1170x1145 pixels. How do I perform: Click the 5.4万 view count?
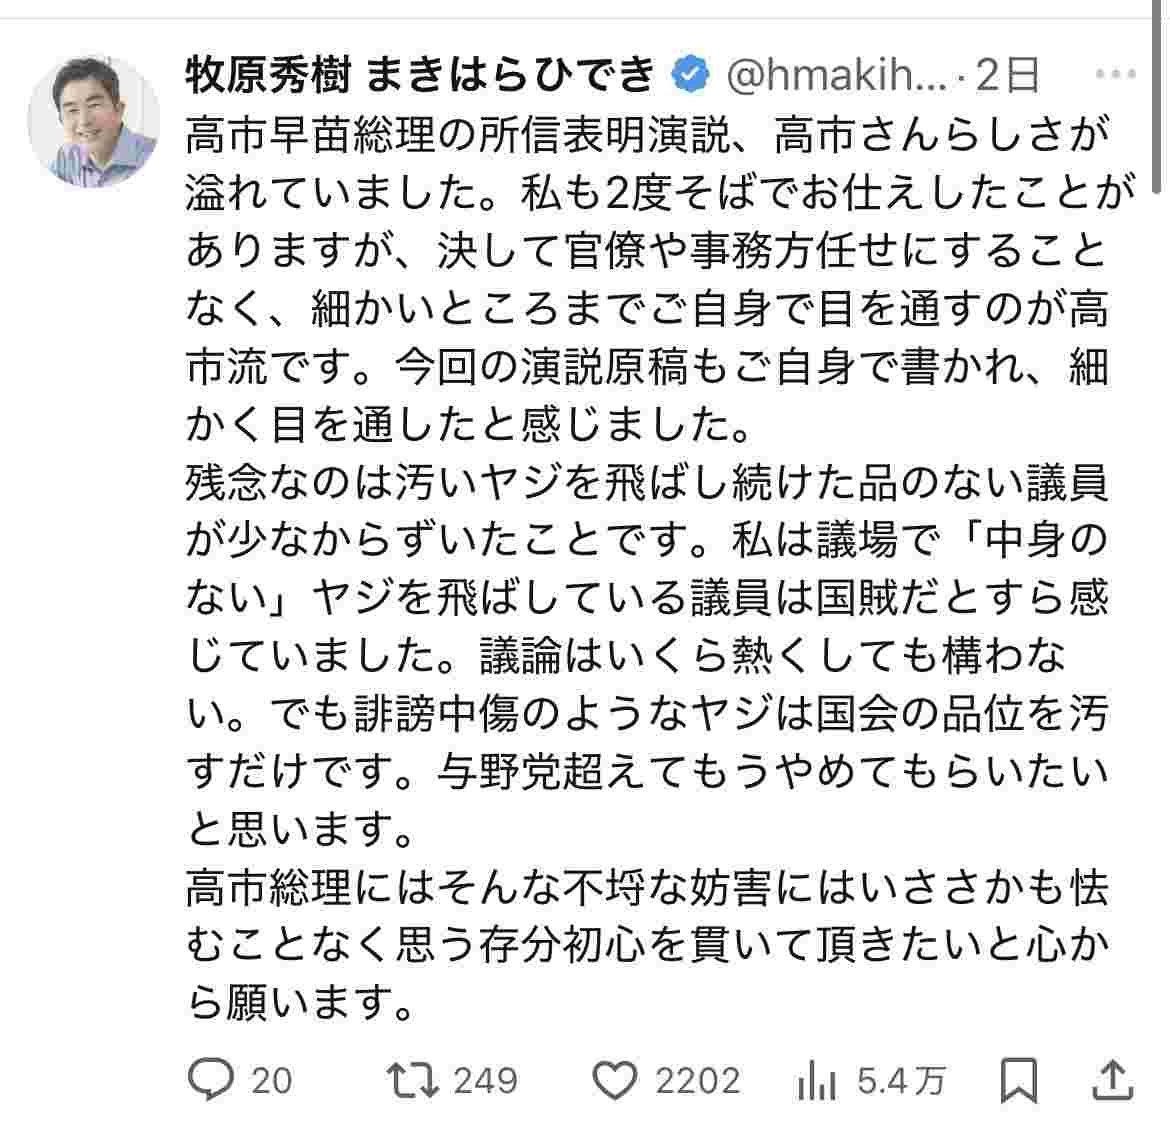tap(901, 1080)
